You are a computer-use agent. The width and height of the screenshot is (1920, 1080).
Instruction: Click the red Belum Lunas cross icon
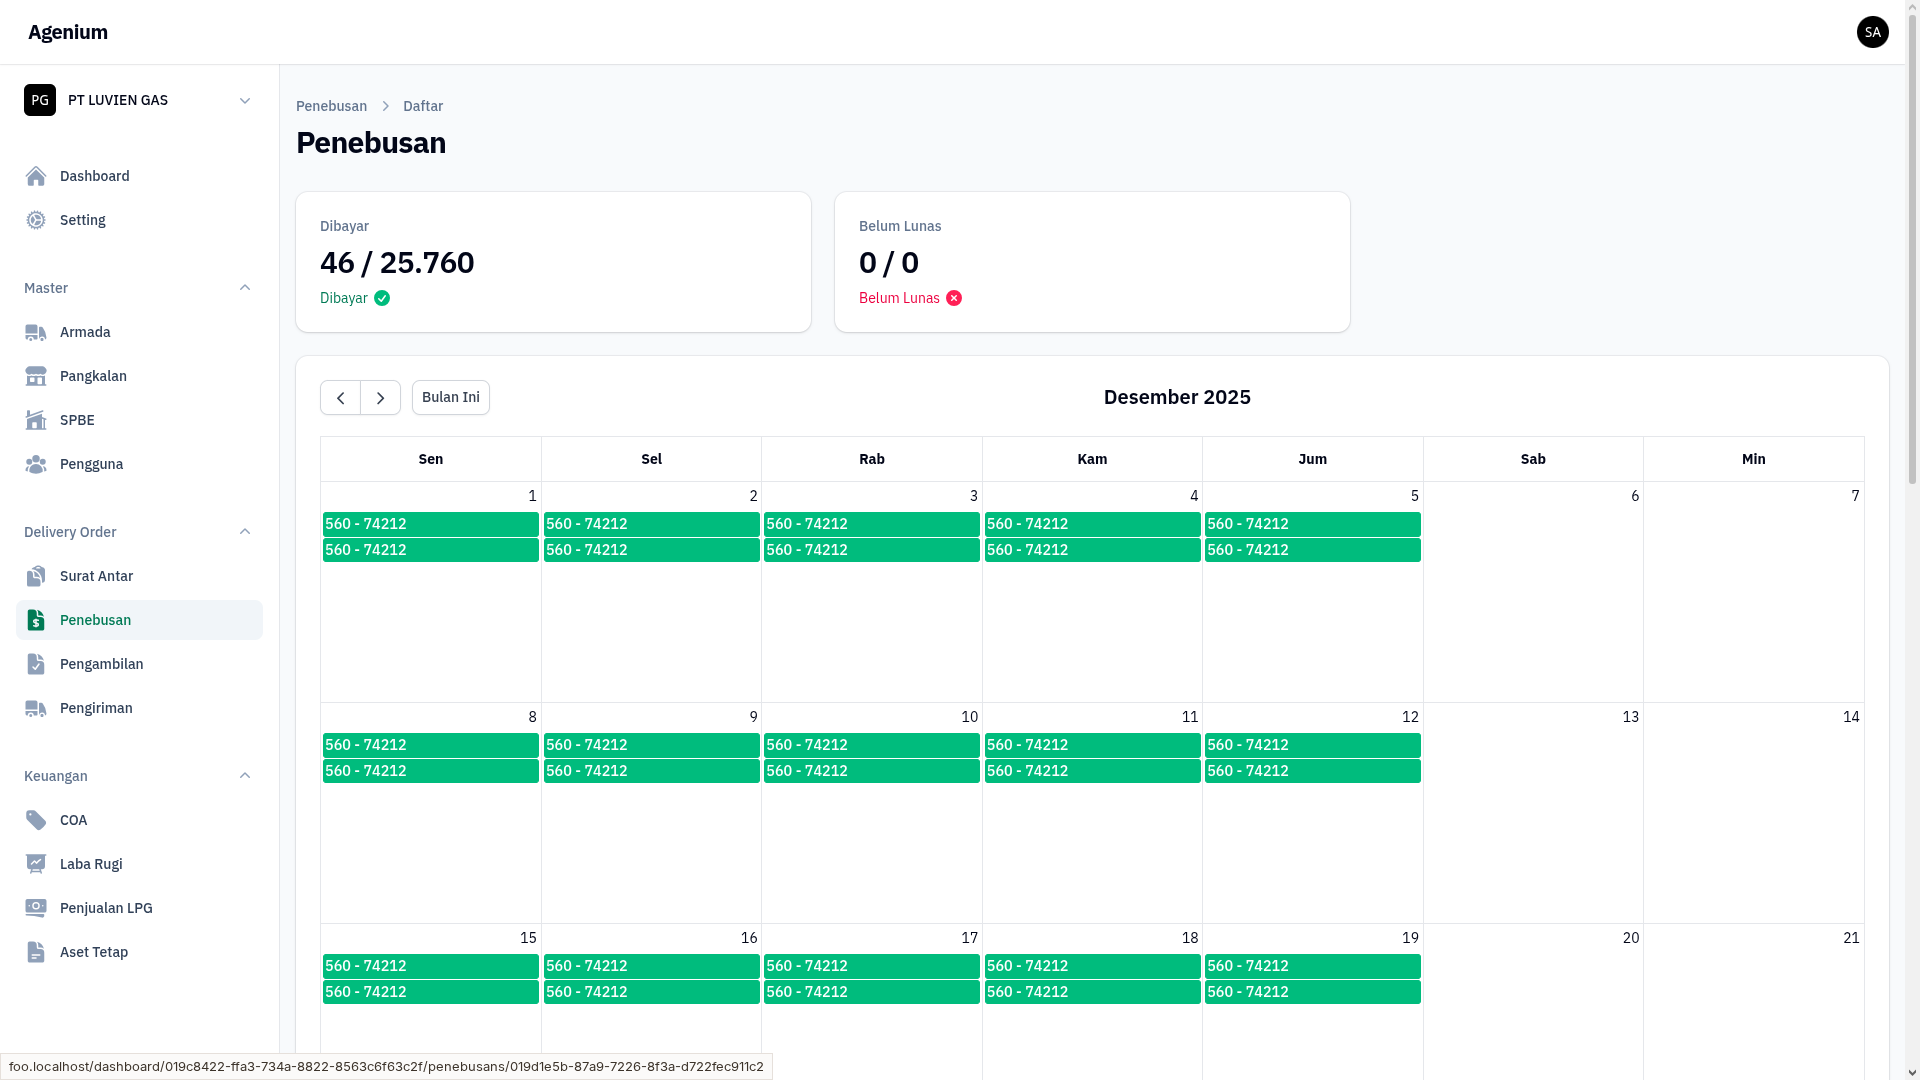click(x=954, y=298)
